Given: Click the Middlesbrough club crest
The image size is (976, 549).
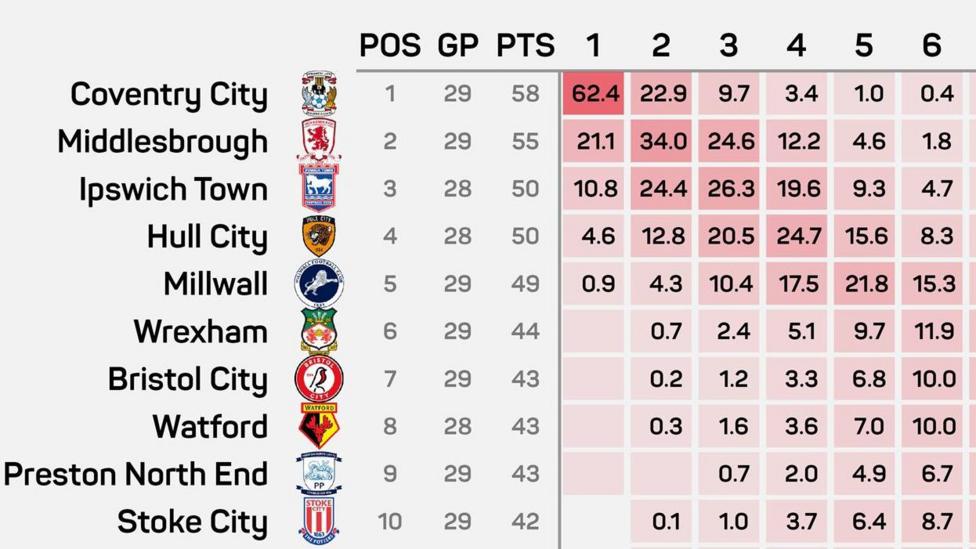Looking at the screenshot, I should pos(319,141).
